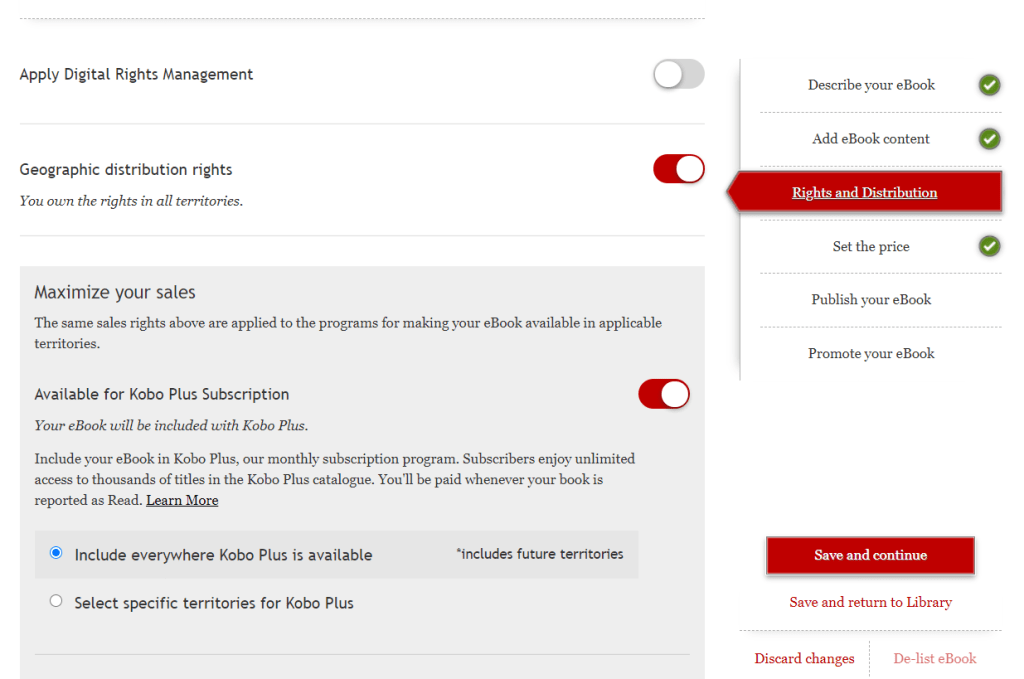This screenshot has width=1024, height=679.
Task: Enable the Apply Digital Rights Management switch
Action: click(x=679, y=74)
